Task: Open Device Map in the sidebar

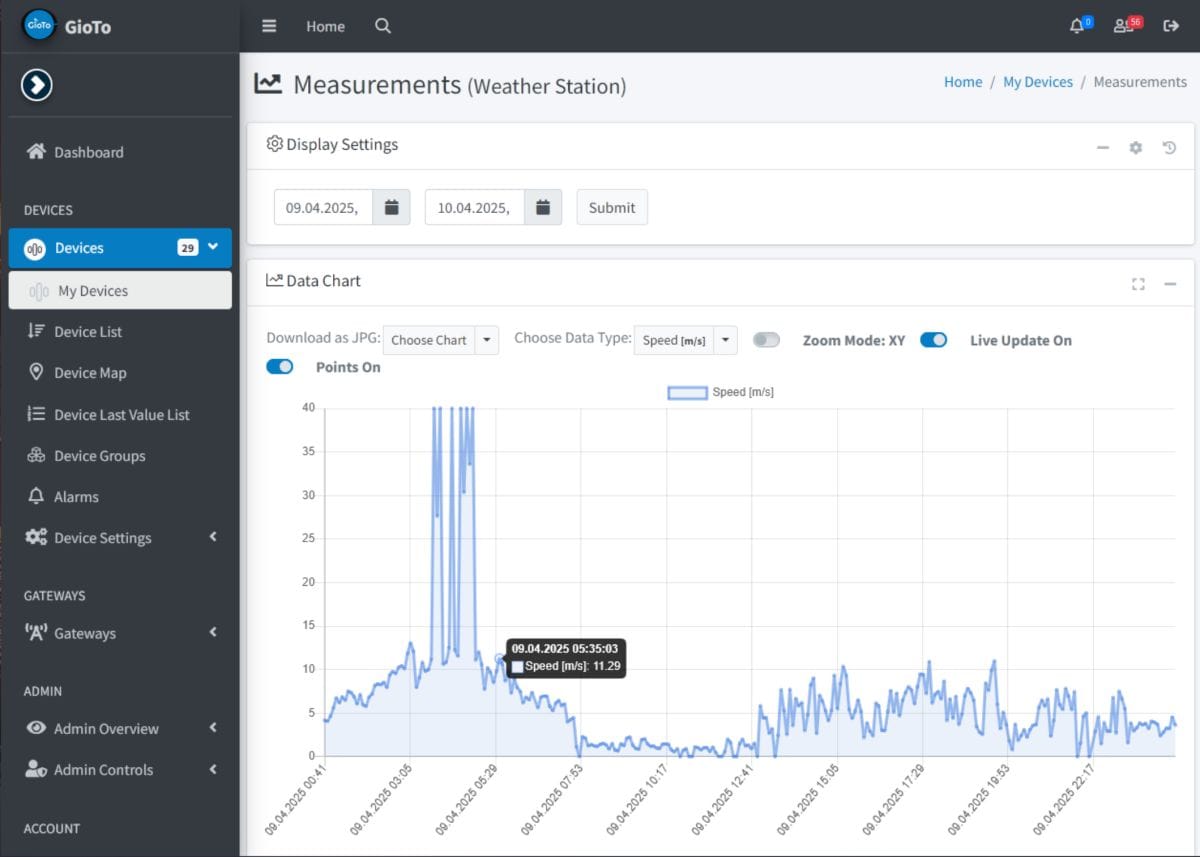Action: 90,373
